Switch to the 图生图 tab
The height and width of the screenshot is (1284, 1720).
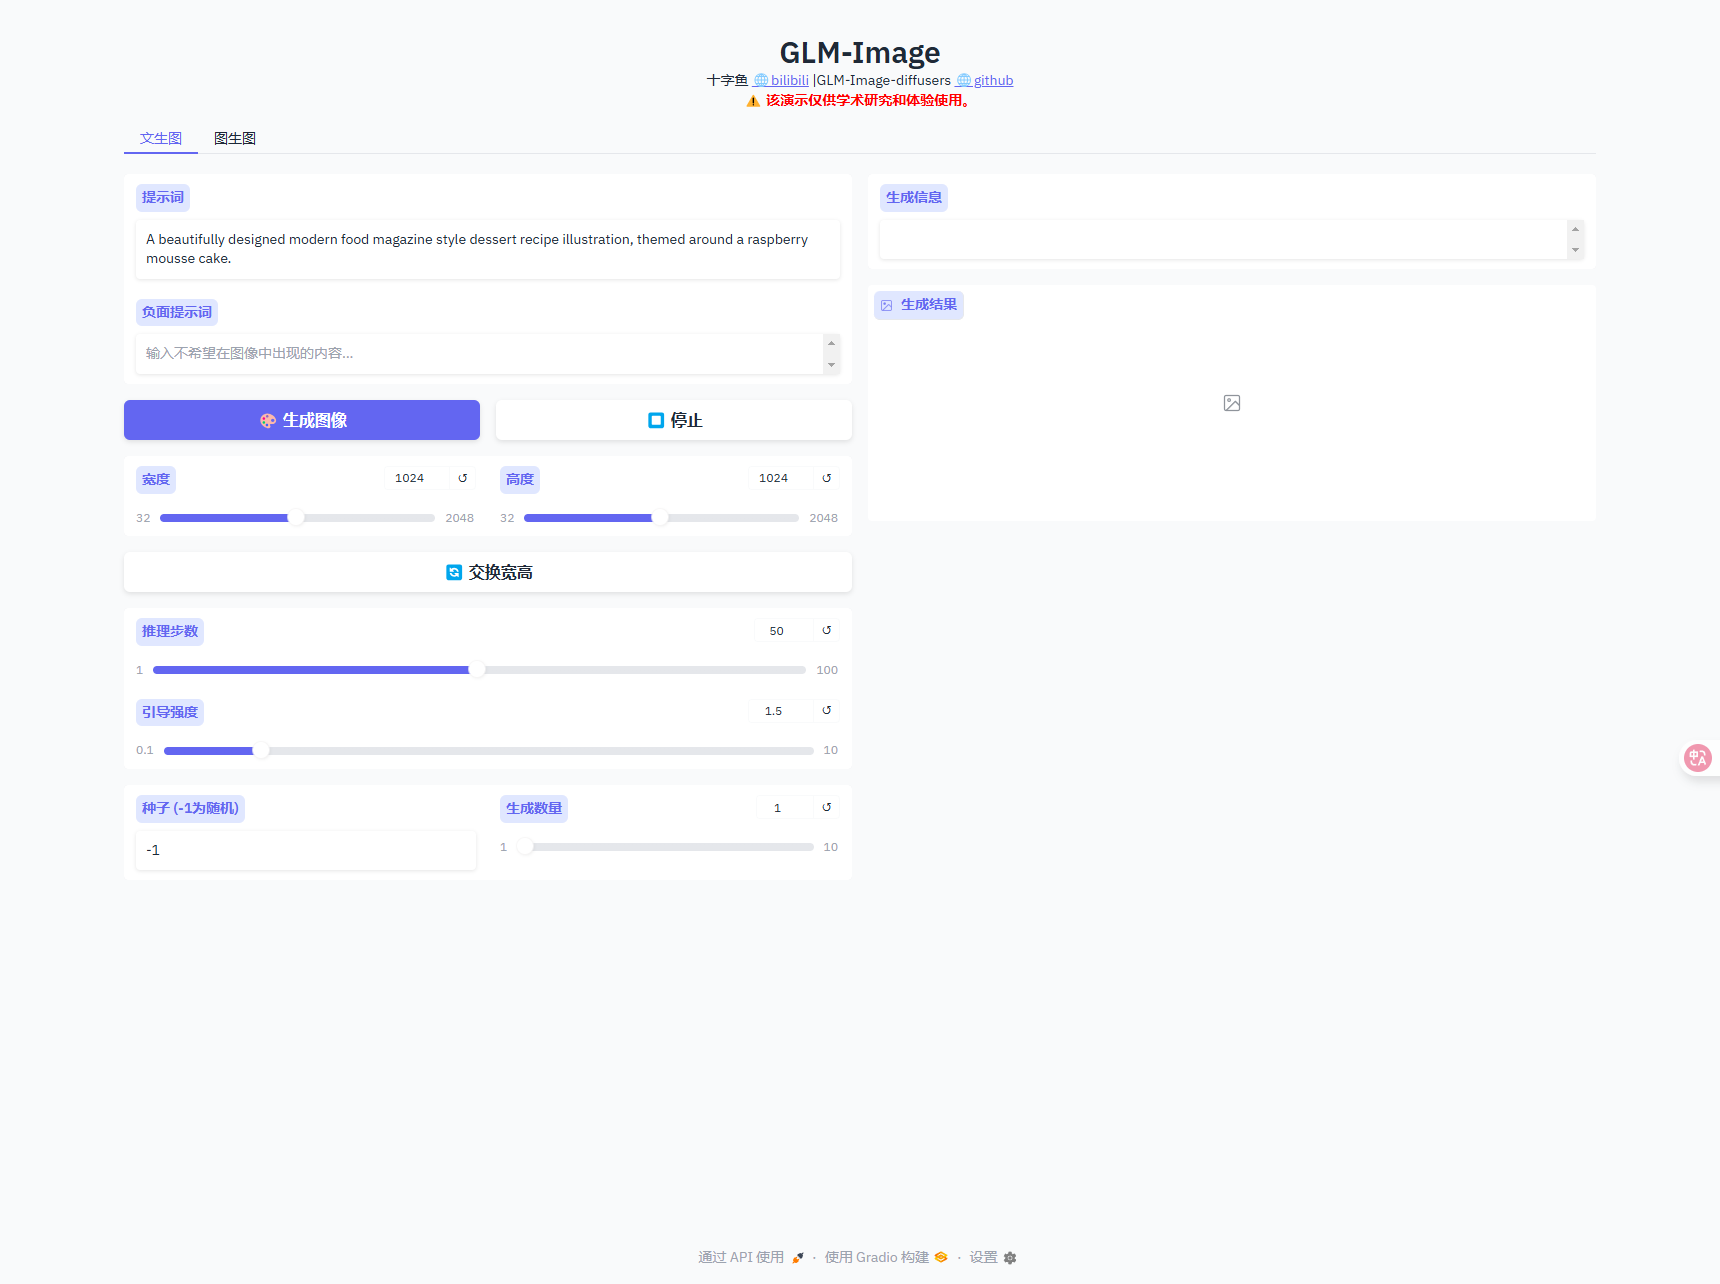coord(235,138)
